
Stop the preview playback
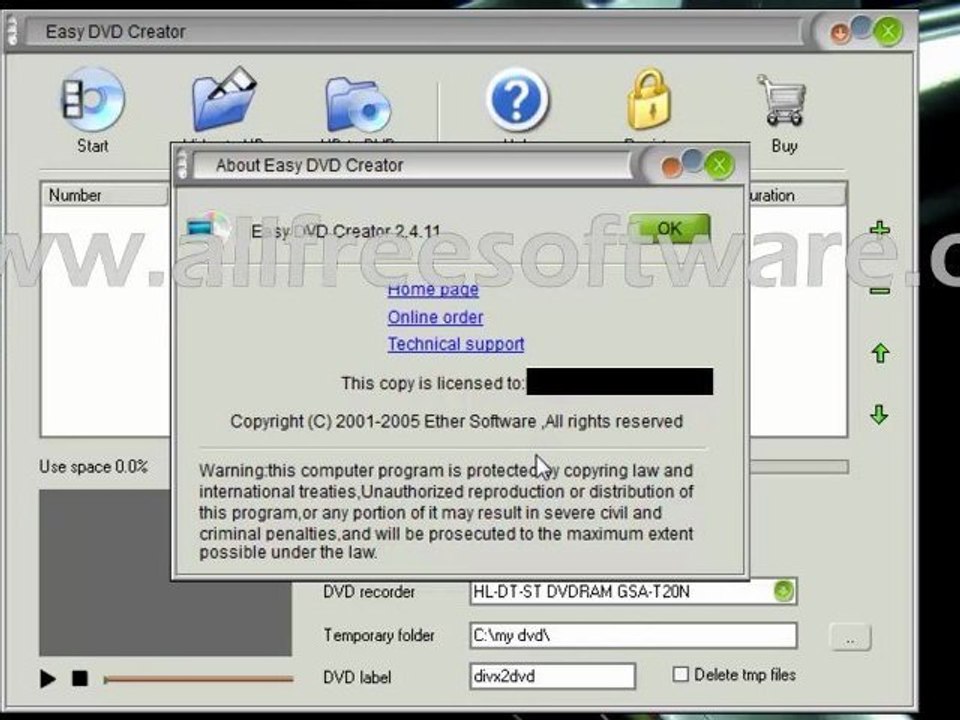[x=80, y=678]
